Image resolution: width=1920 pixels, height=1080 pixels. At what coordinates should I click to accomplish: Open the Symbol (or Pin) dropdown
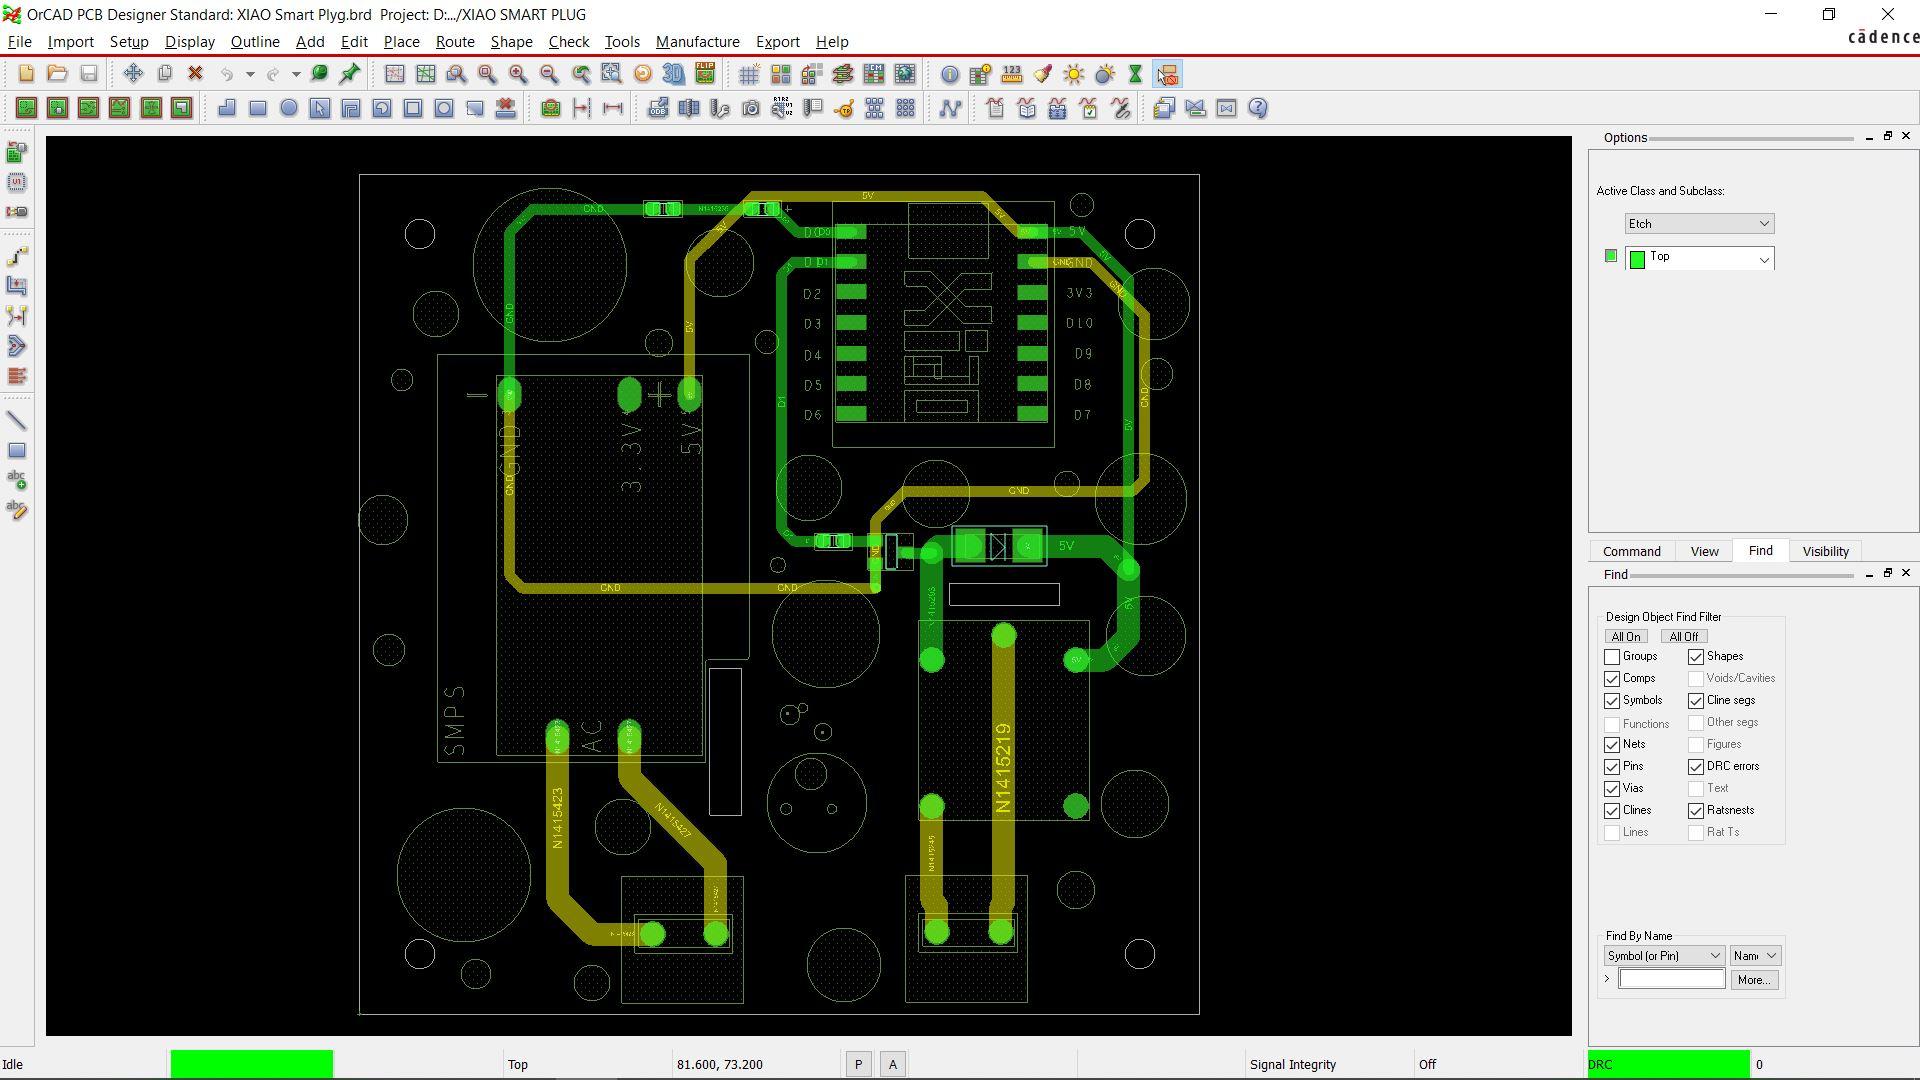1664,956
